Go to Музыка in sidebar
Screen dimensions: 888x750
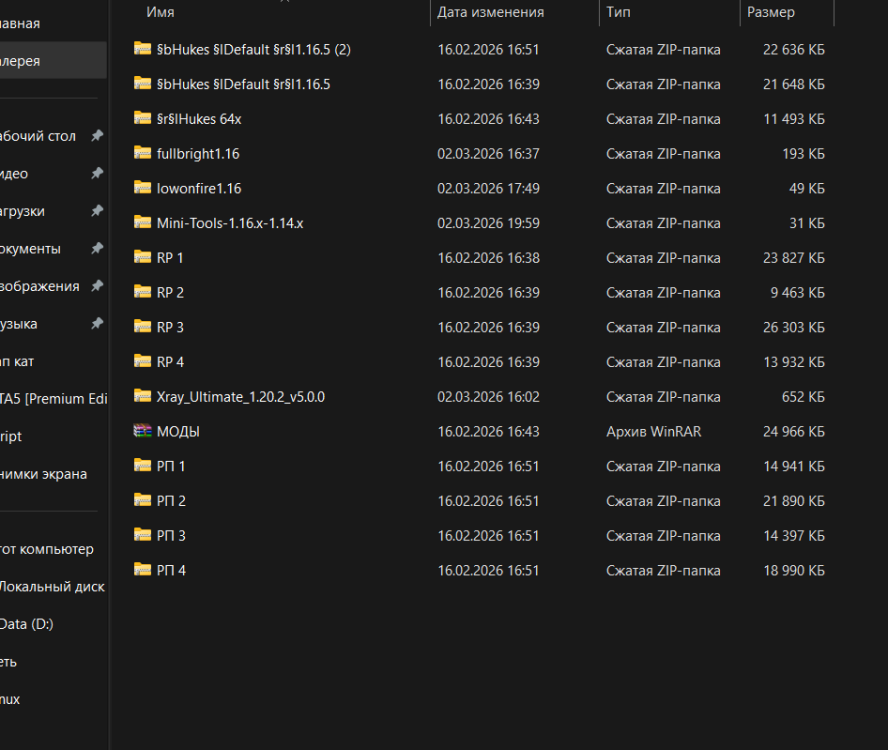tap(19, 324)
